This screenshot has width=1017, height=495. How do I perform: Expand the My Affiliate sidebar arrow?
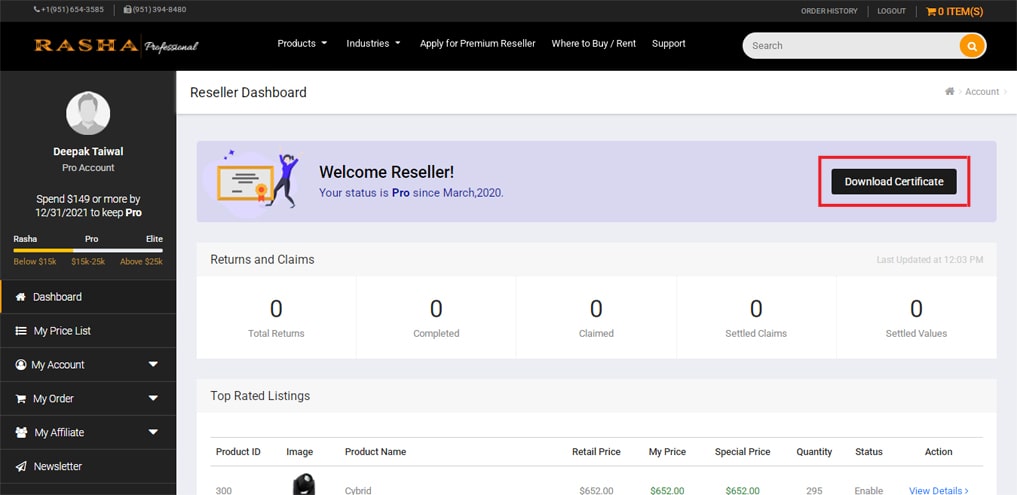coord(153,433)
